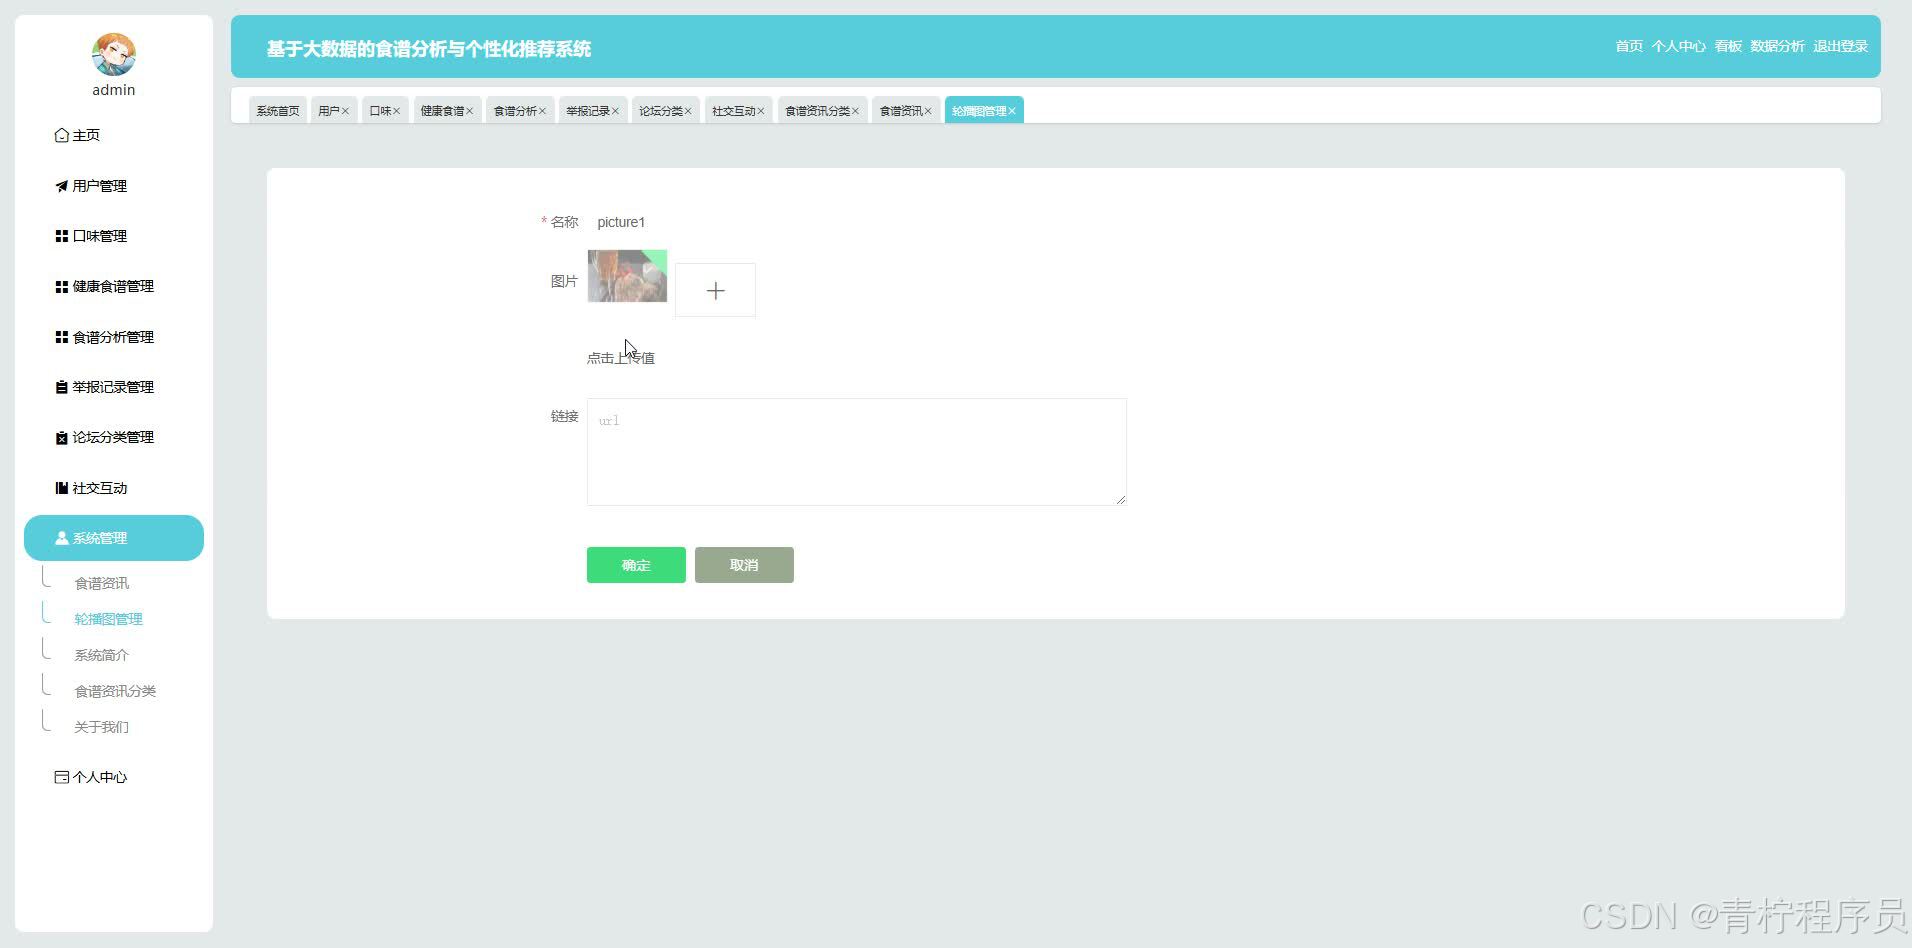Close the 用户 tab
This screenshot has height=948, width=1912.
345,111
